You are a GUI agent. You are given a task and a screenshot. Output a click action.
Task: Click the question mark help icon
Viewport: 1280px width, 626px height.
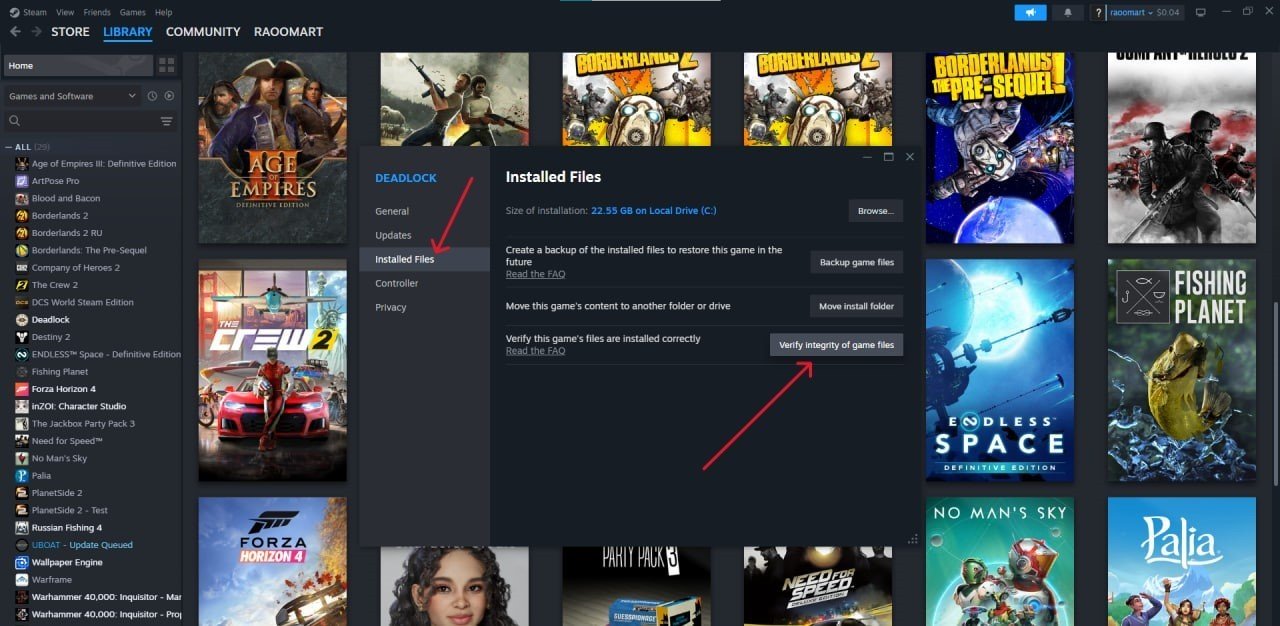(1099, 12)
